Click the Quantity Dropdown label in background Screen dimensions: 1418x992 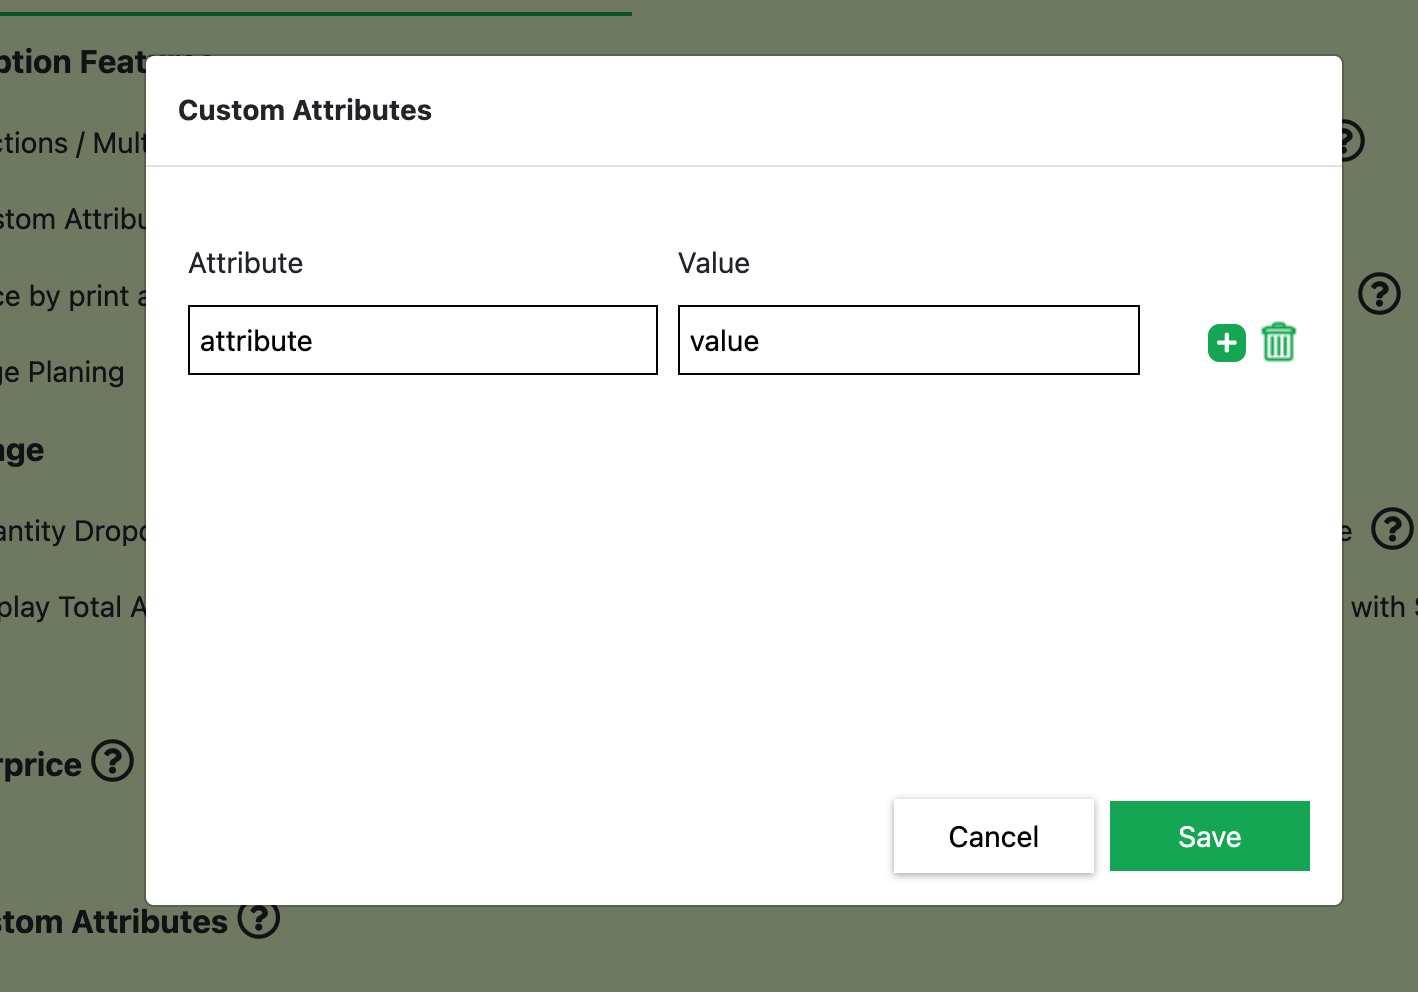click(72, 531)
